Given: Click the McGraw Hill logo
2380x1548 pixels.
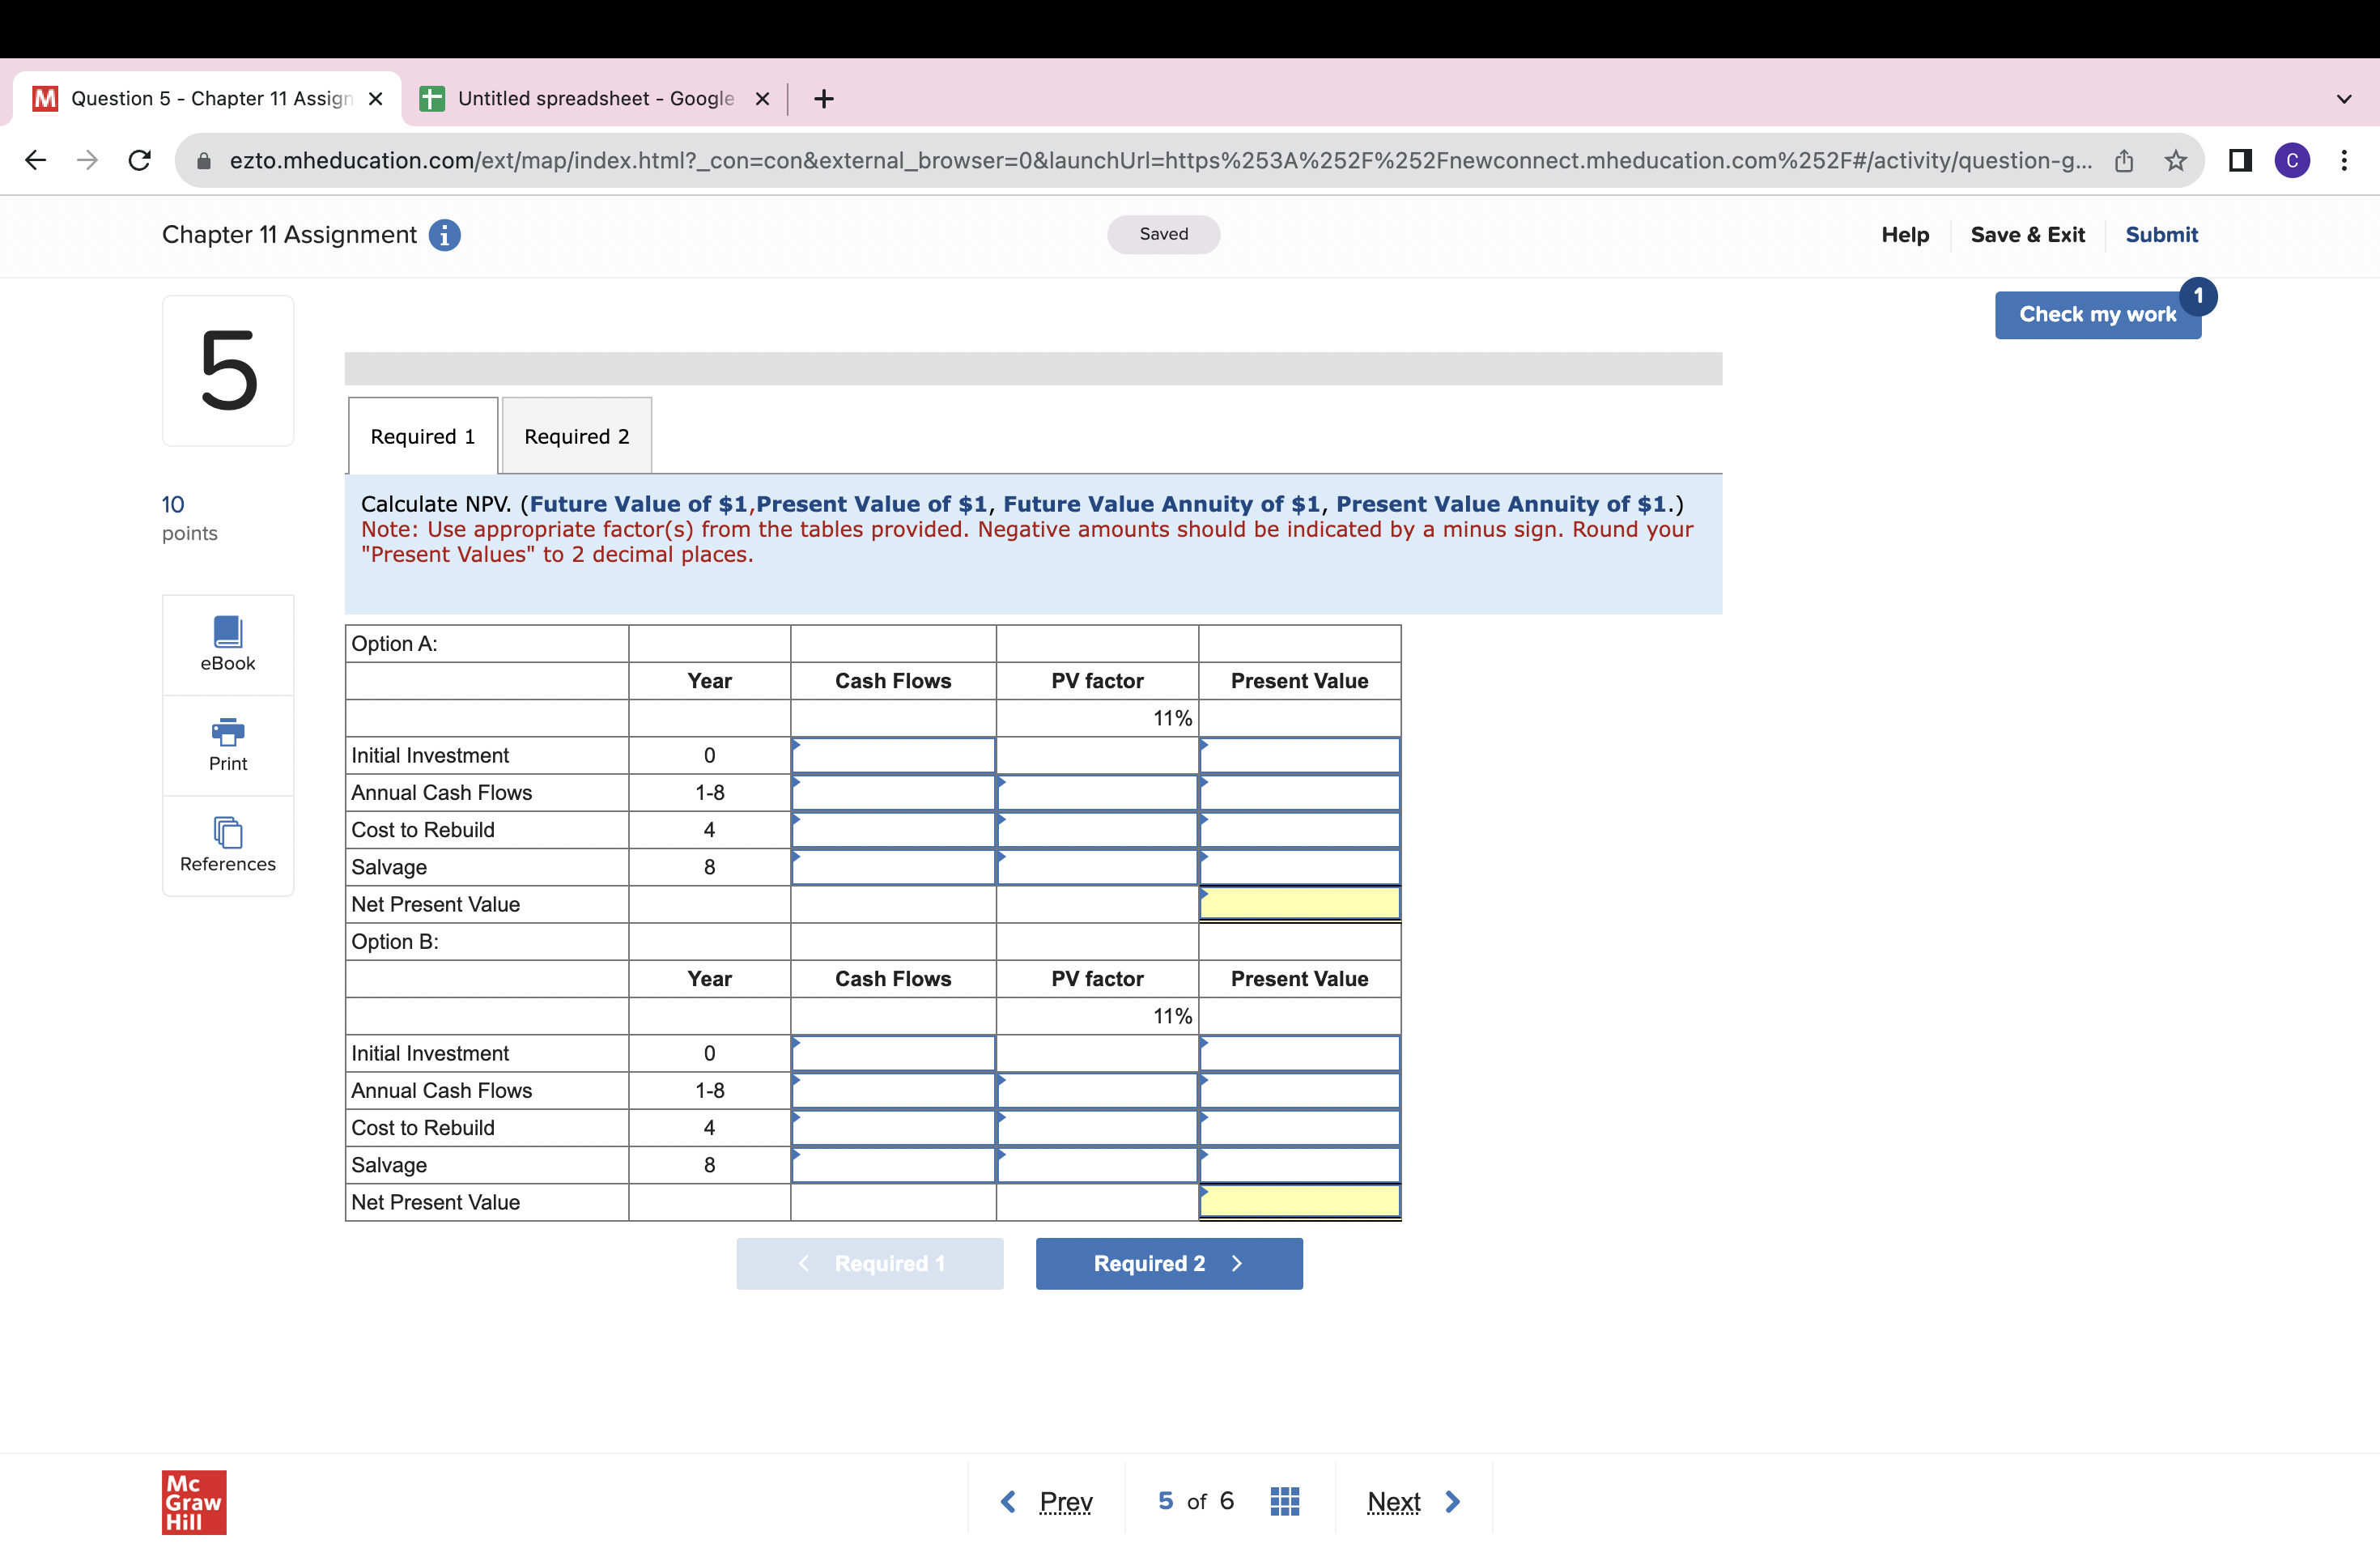Looking at the screenshot, I should [193, 1501].
